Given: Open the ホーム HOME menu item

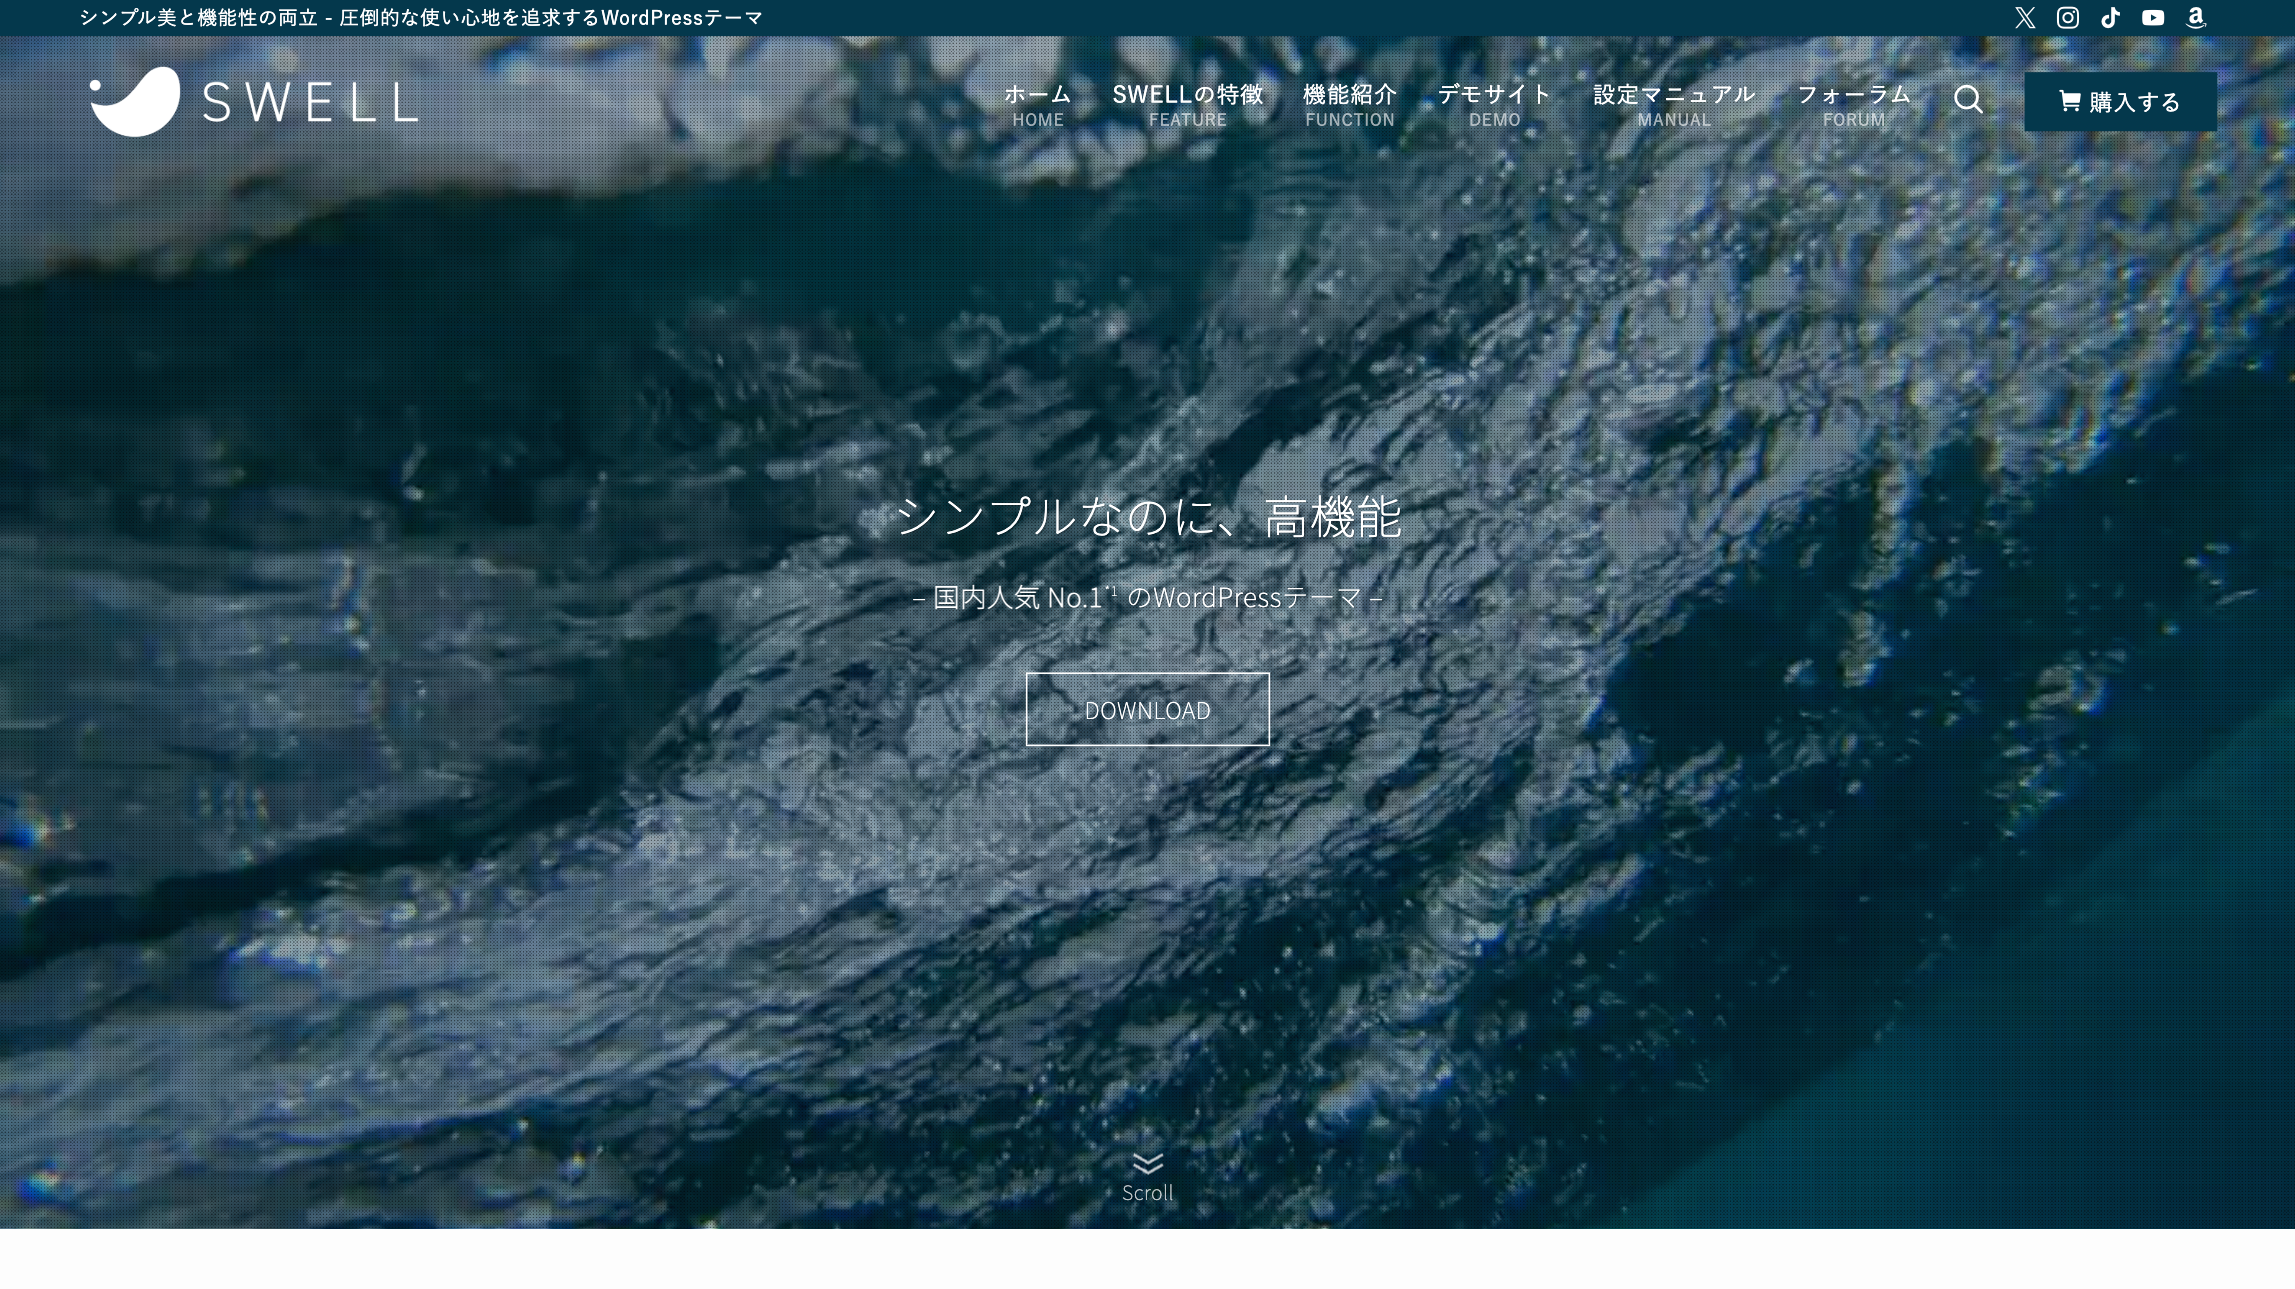Looking at the screenshot, I should [1037, 105].
